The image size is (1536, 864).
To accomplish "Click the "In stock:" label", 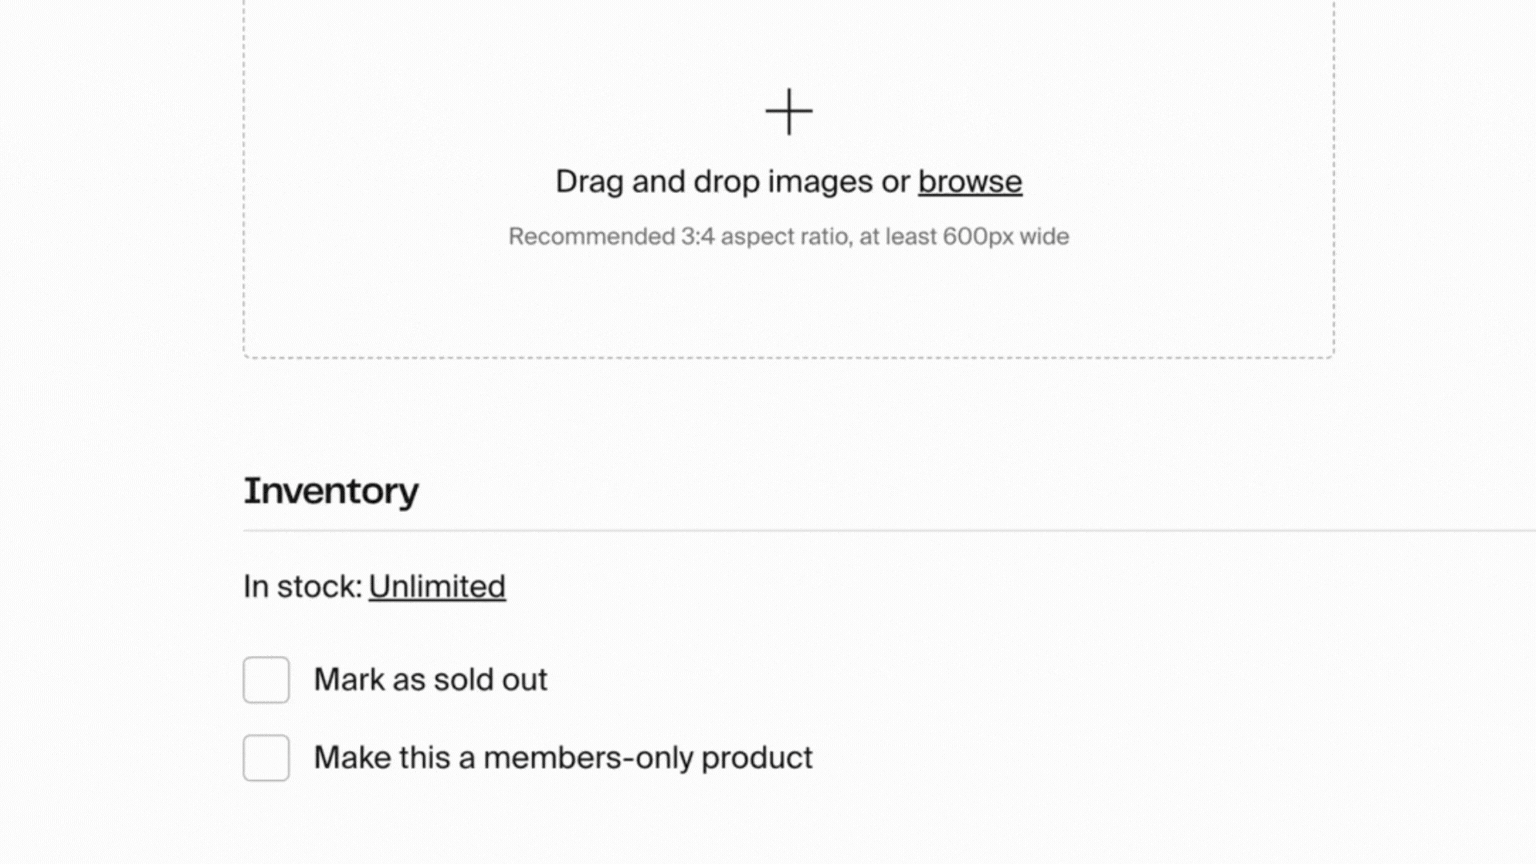I will tap(302, 587).
